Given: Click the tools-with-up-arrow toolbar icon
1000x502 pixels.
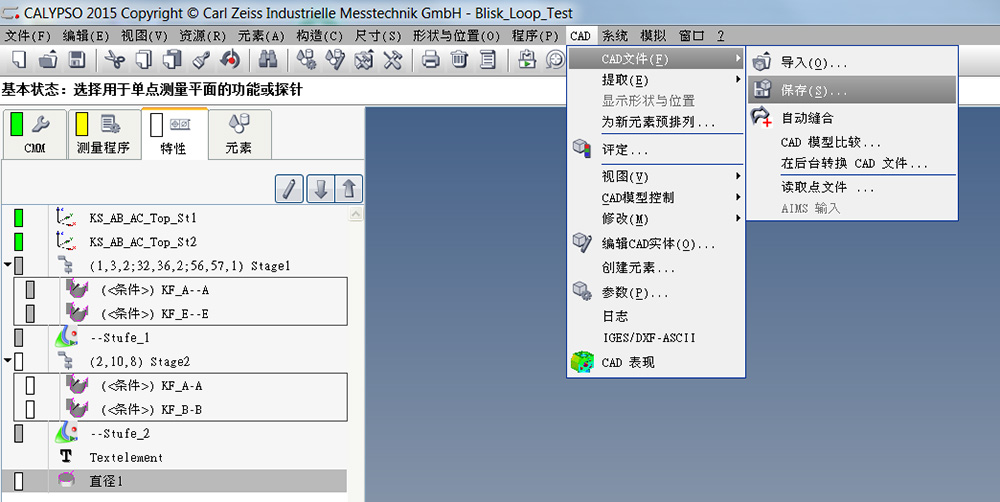Looking at the screenshot, I should click(x=364, y=60).
